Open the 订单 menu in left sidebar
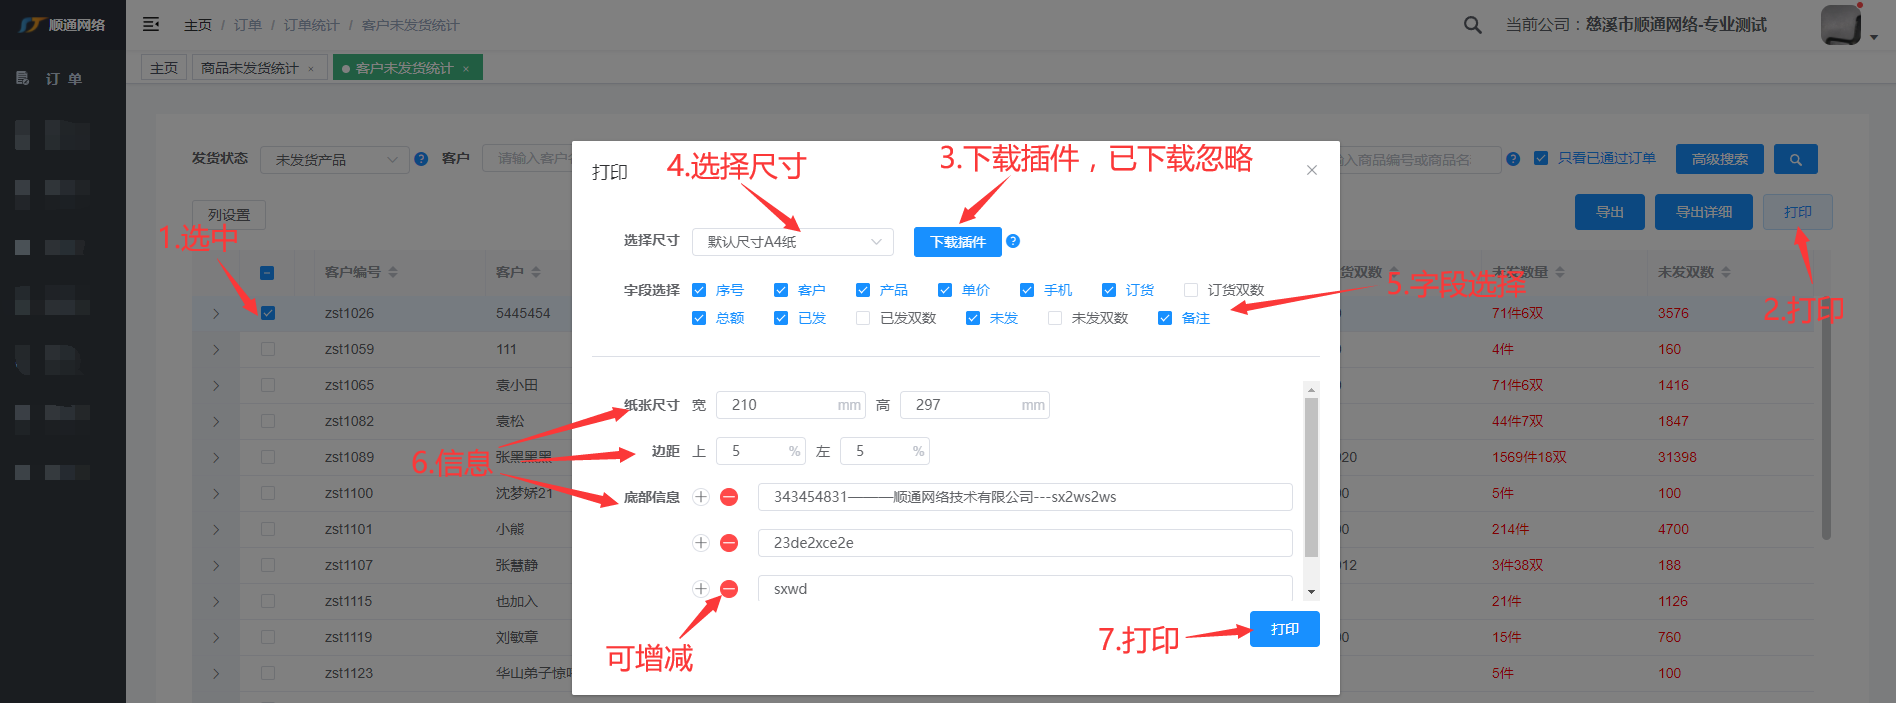The height and width of the screenshot is (703, 1896). pos(63,78)
